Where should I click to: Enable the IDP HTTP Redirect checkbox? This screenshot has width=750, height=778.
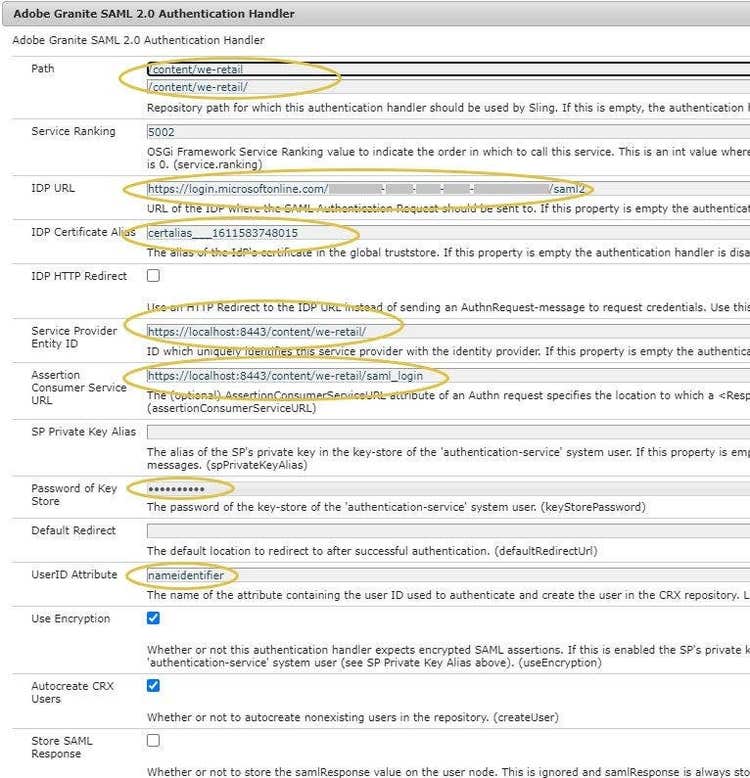[x=153, y=275]
